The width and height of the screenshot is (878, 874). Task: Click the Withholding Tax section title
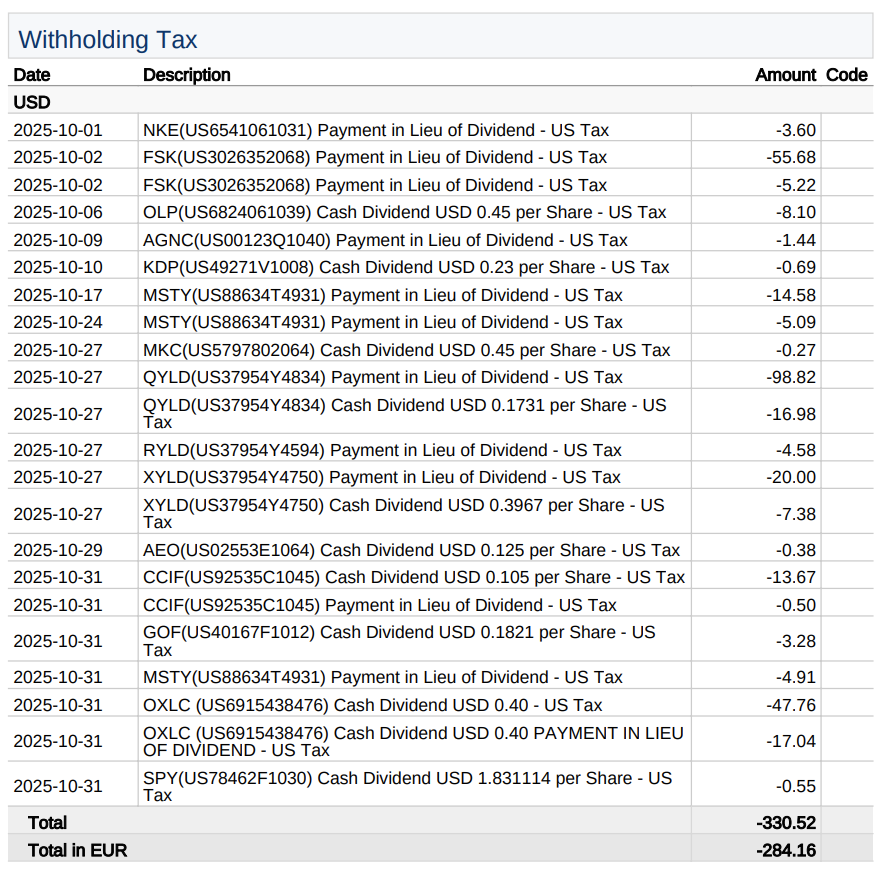click(x=108, y=40)
